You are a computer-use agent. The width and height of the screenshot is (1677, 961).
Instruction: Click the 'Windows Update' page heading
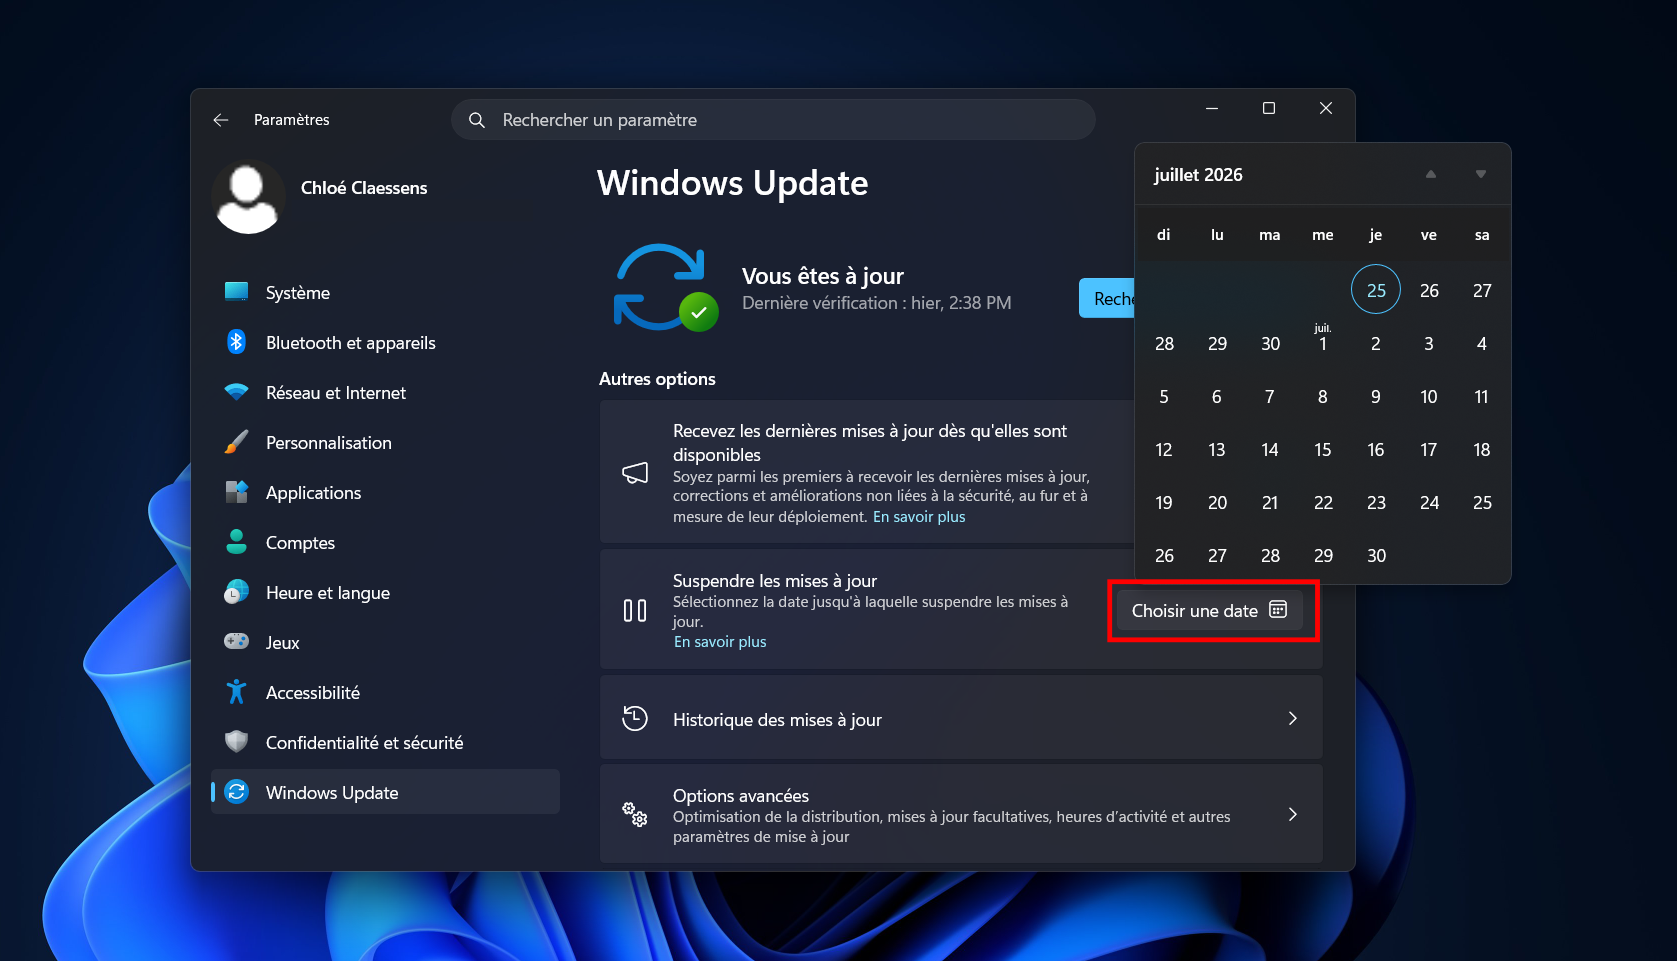732,183
